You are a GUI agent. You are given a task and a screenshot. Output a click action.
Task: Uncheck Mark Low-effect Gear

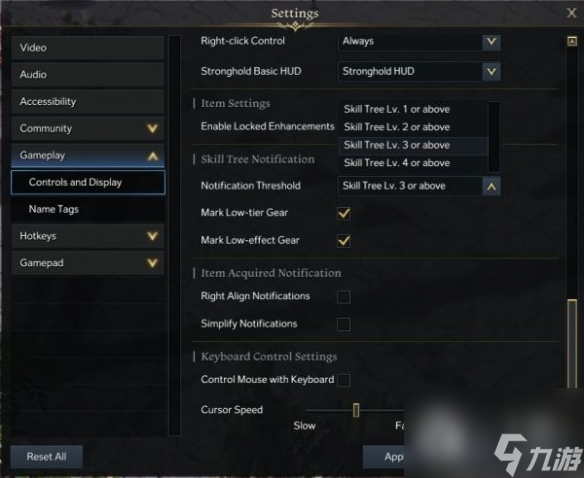(x=343, y=241)
